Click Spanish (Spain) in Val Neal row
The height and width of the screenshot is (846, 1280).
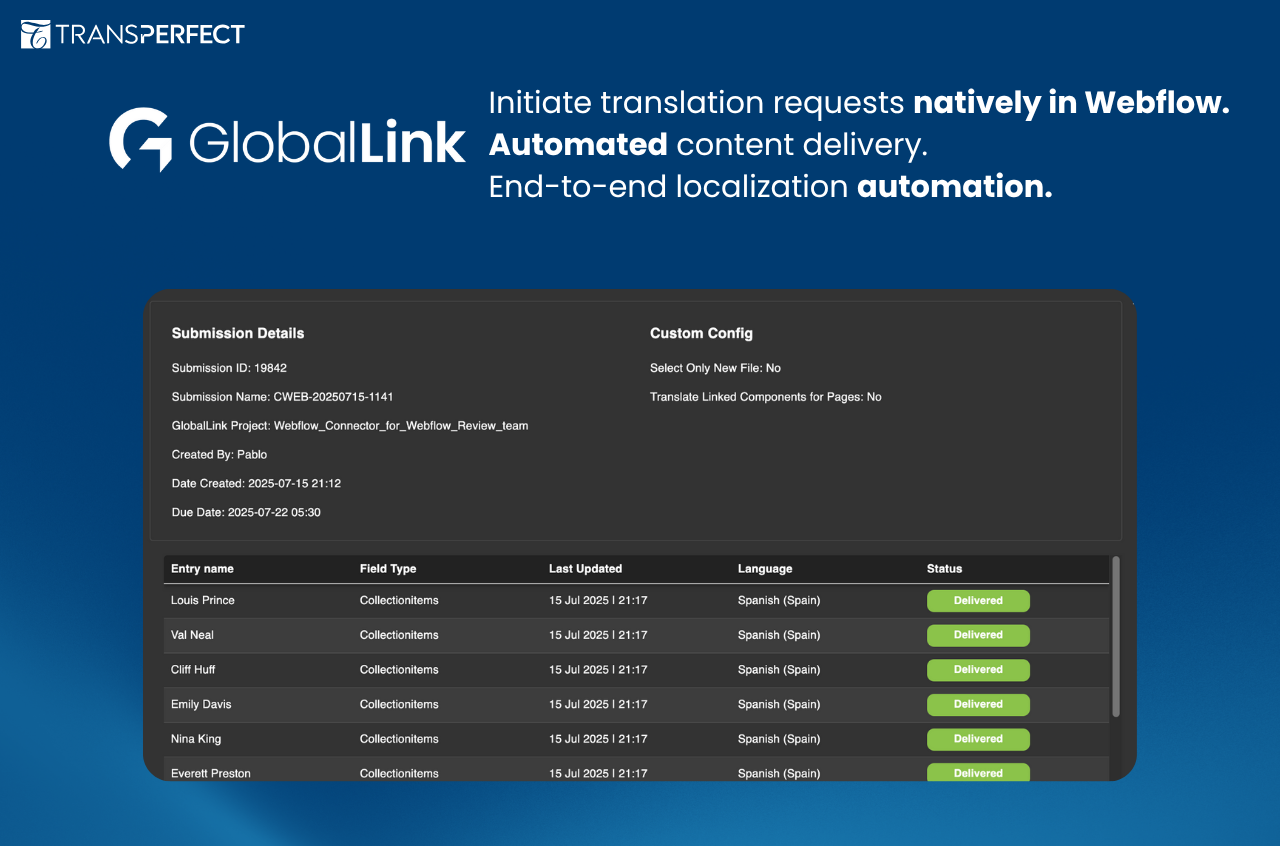(x=779, y=635)
